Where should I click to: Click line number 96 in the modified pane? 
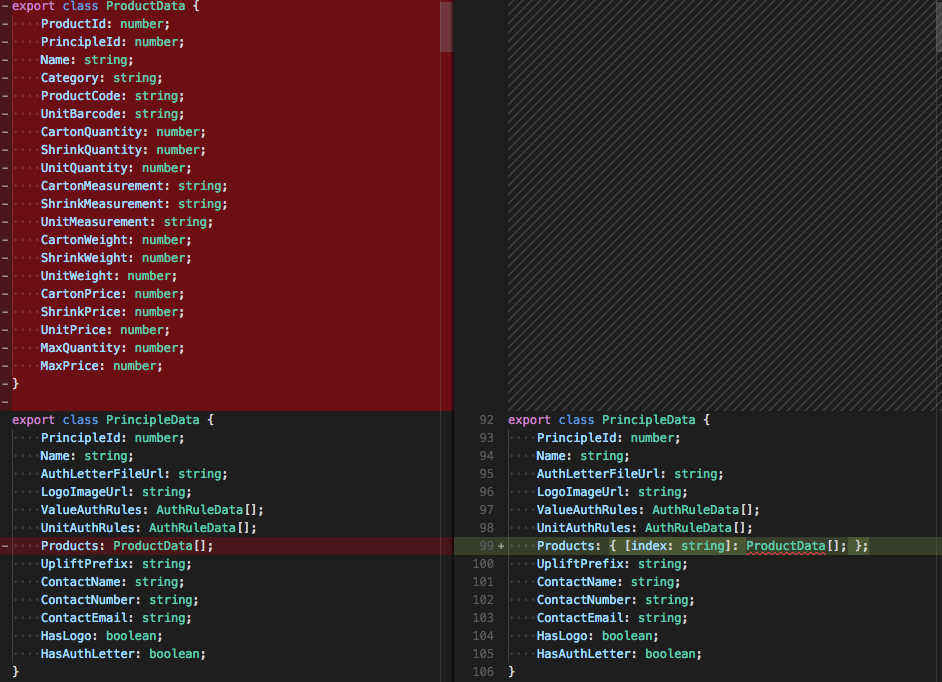click(487, 492)
